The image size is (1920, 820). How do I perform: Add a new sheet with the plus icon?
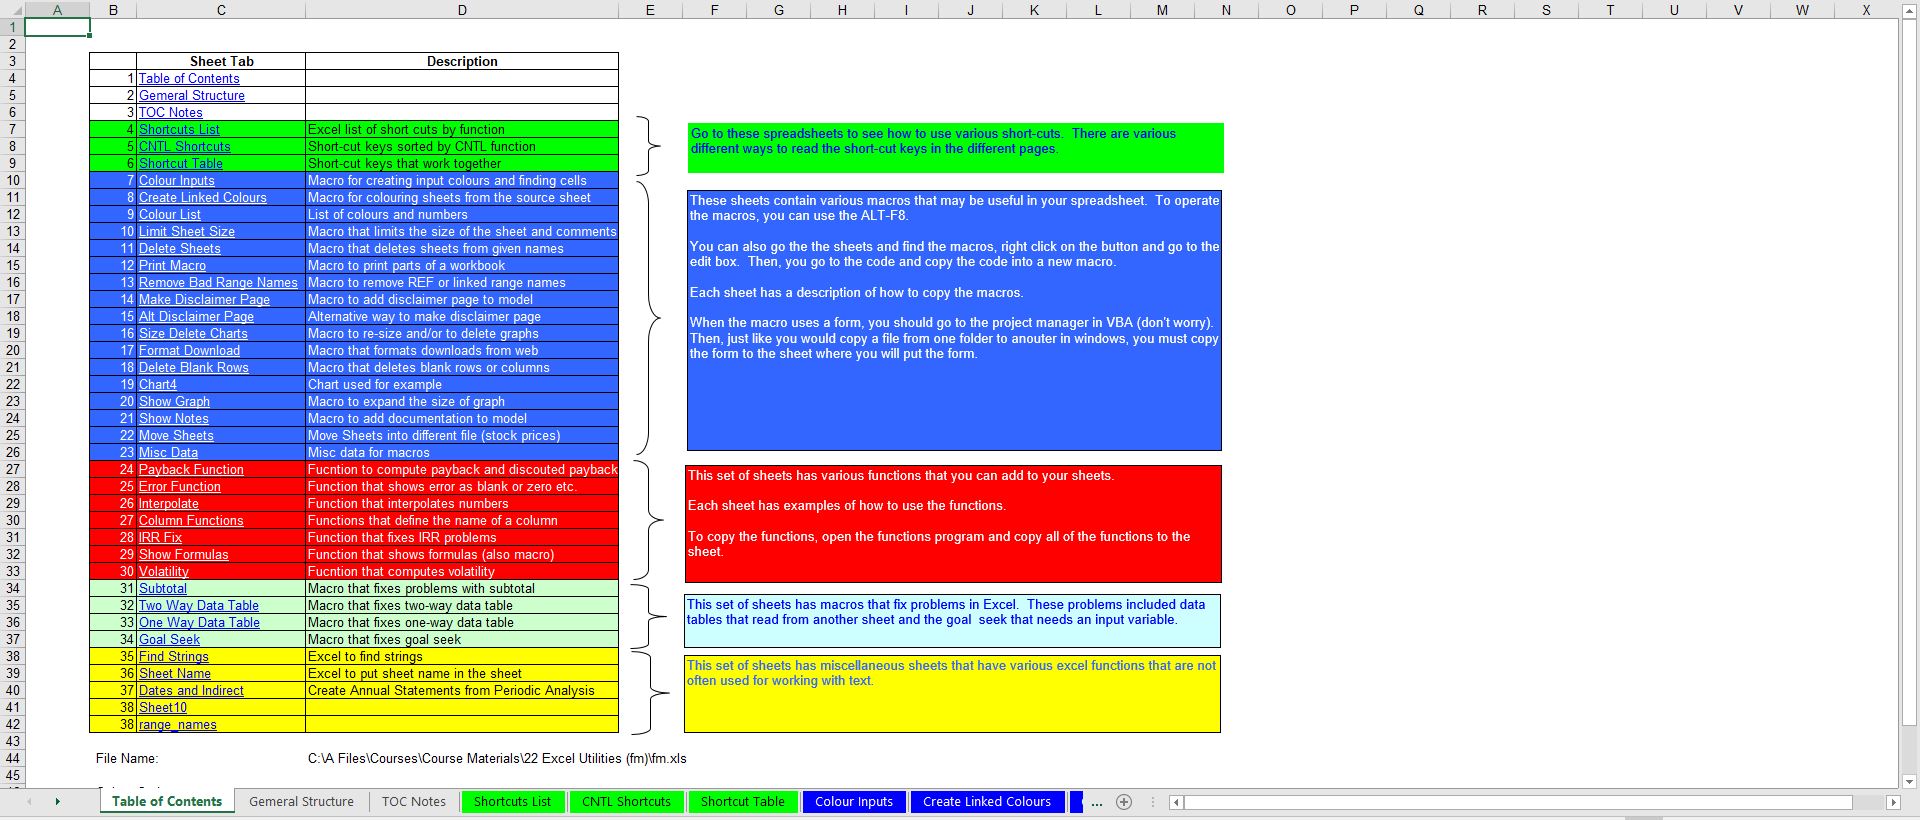[x=1124, y=802]
